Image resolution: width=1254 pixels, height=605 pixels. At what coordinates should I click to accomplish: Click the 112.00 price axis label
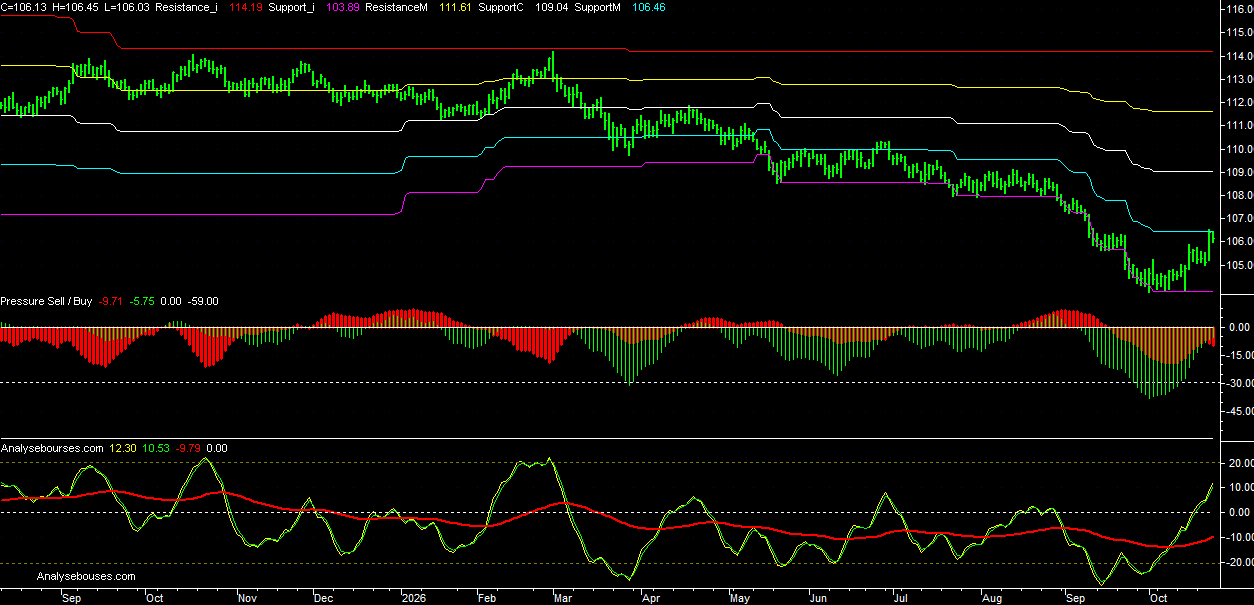coord(1238,102)
